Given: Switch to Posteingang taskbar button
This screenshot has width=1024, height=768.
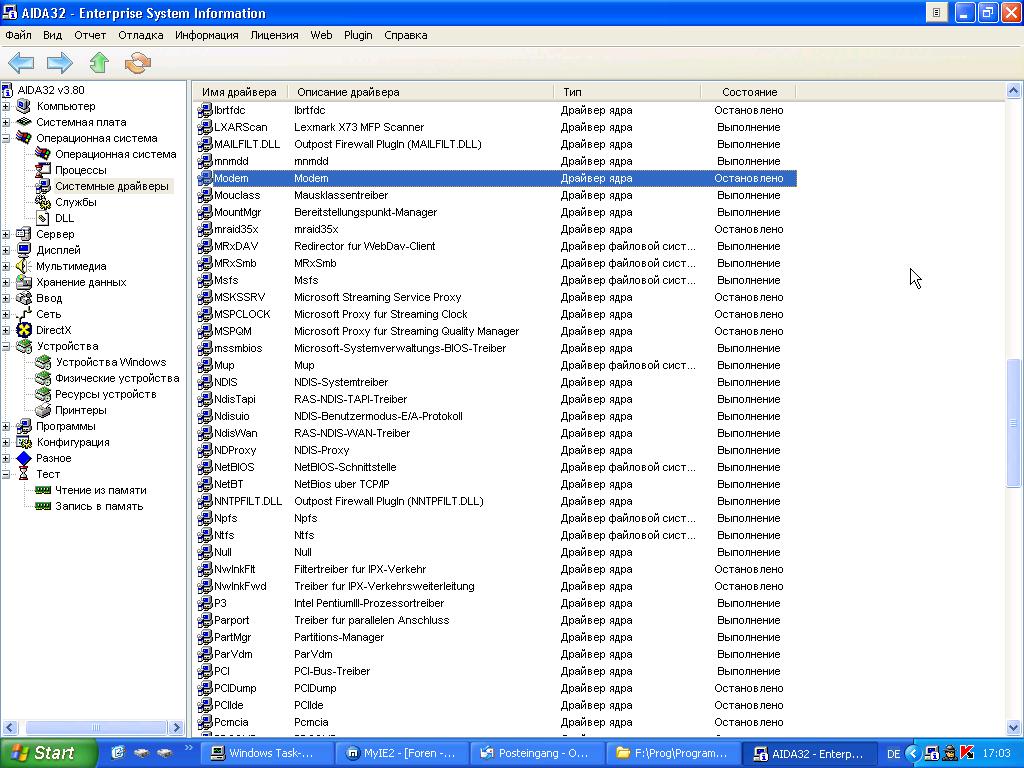Looking at the screenshot, I should click(x=536, y=753).
